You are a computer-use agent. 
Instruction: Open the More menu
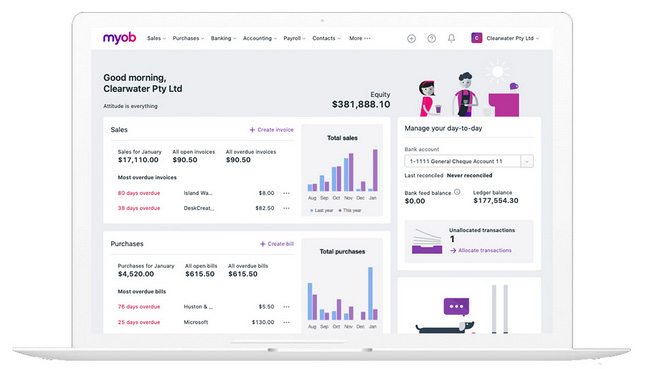click(x=360, y=38)
